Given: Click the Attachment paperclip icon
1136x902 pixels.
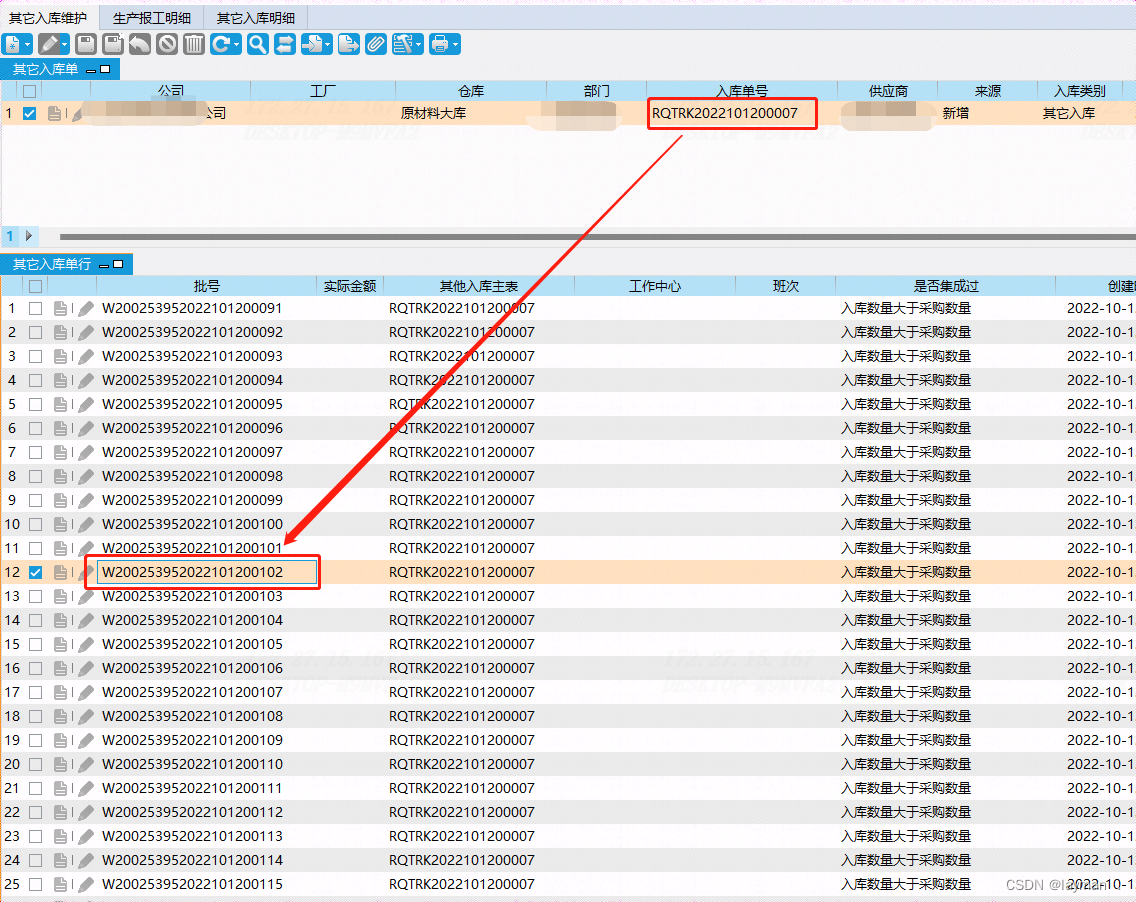Looking at the screenshot, I should coord(375,44).
